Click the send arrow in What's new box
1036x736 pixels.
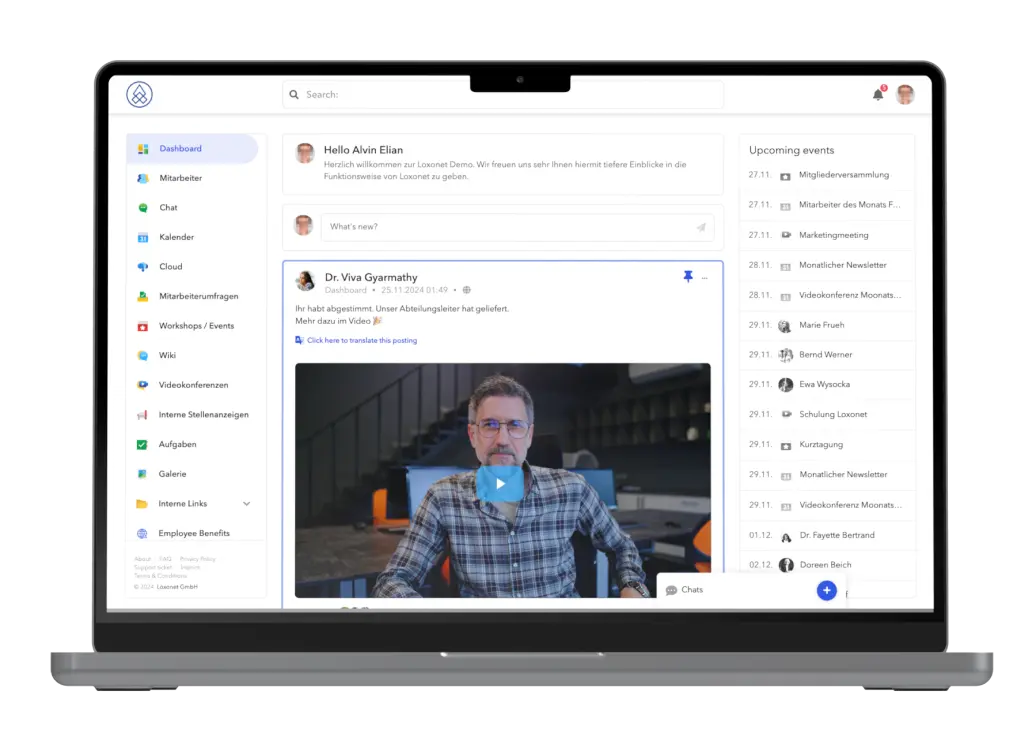[x=701, y=227]
